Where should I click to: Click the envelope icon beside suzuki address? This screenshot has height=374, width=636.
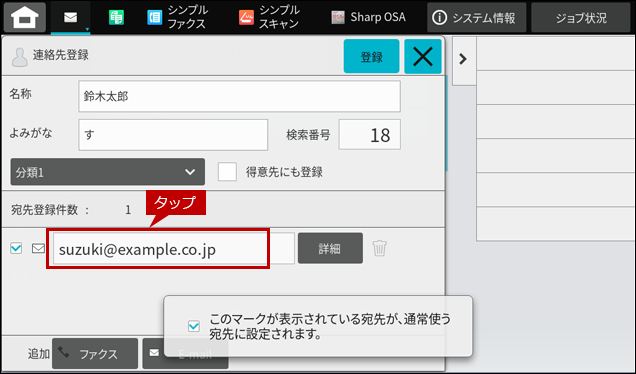point(39,248)
